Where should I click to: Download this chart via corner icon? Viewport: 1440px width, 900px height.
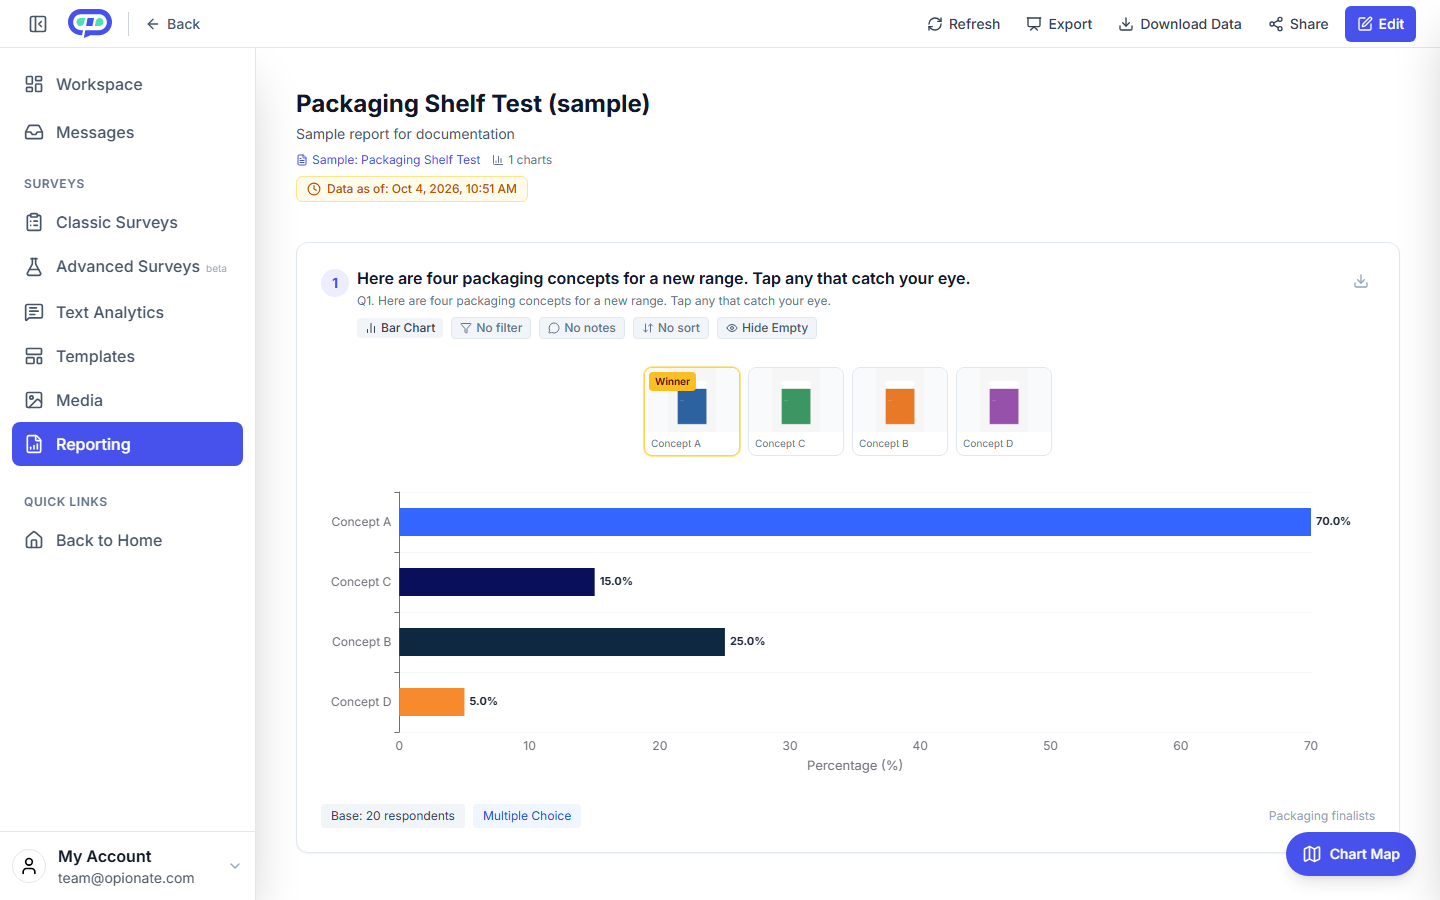pos(1361,281)
